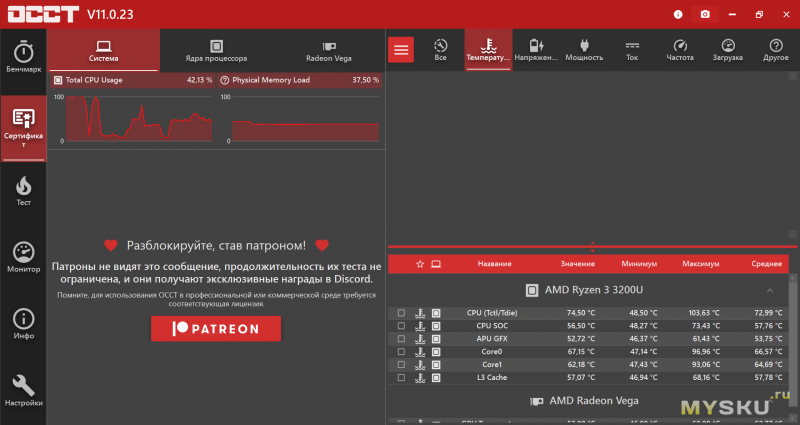Click chip icon in CPU (Tctl/Tdie) row
Viewport: 800px width, 425px height.
click(x=436, y=313)
